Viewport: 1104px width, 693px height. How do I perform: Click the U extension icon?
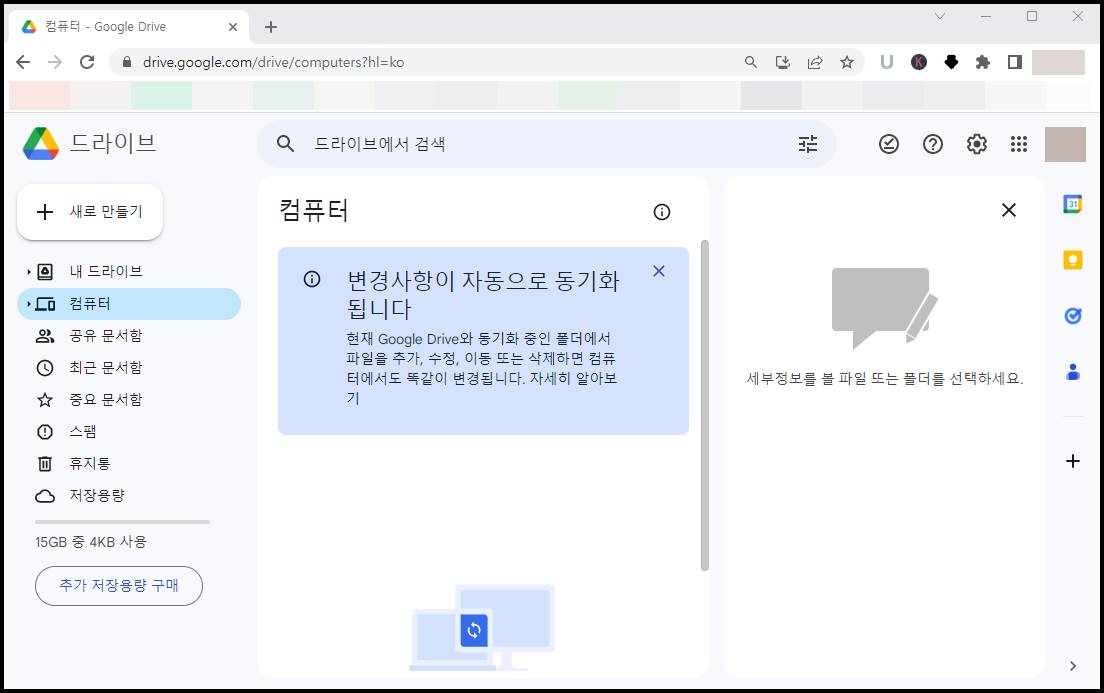[886, 62]
